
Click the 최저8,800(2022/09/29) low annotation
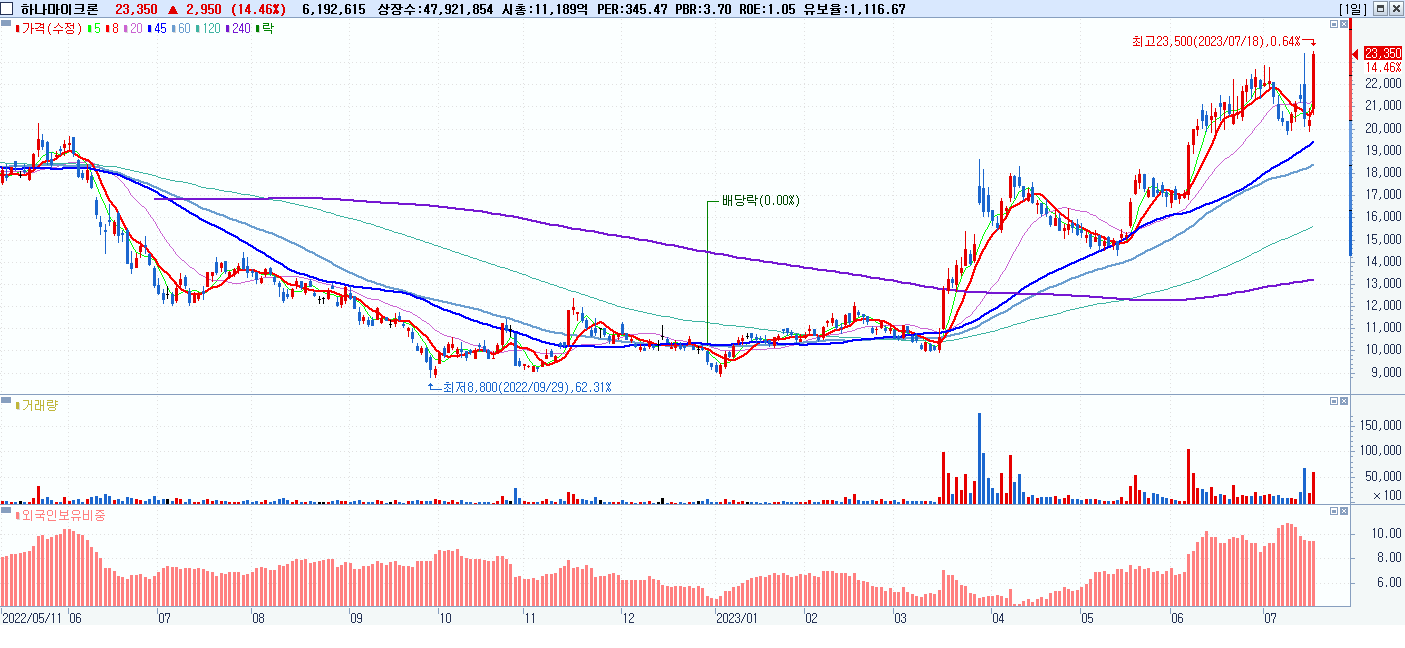point(526,387)
